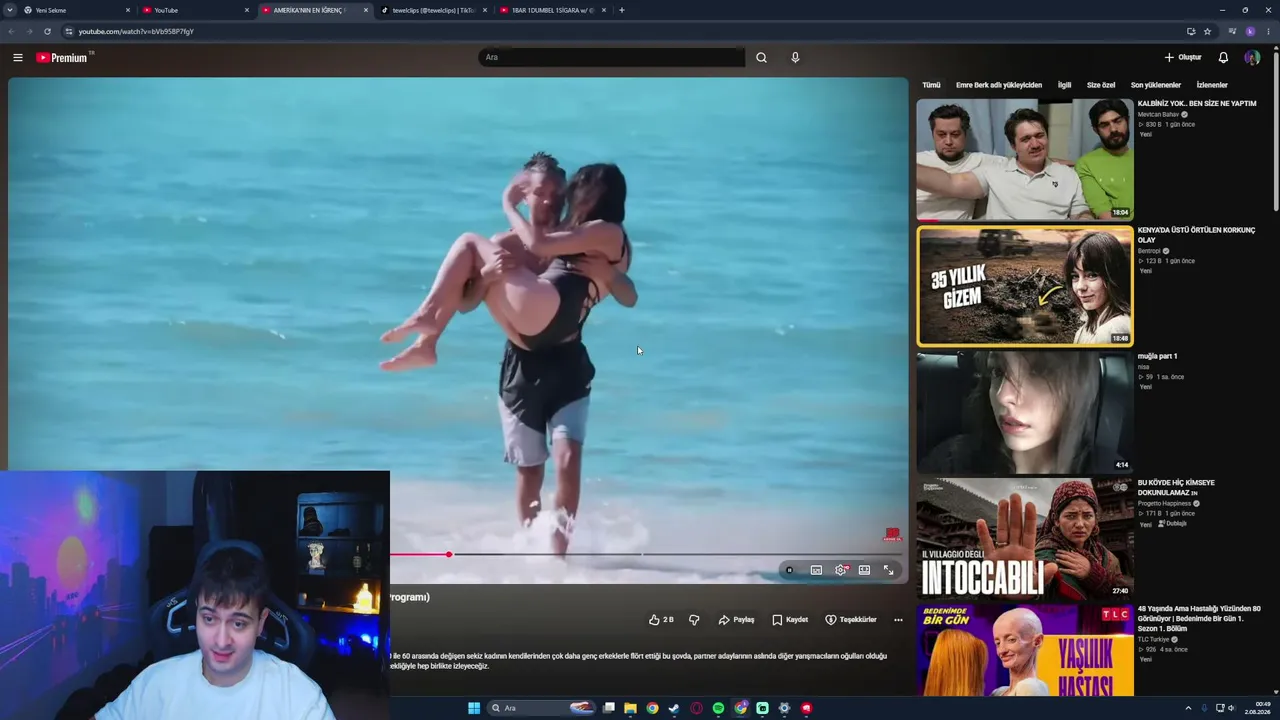Open the volume control in the system tray
This screenshot has height=720, width=1280.
click(1231, 708)
